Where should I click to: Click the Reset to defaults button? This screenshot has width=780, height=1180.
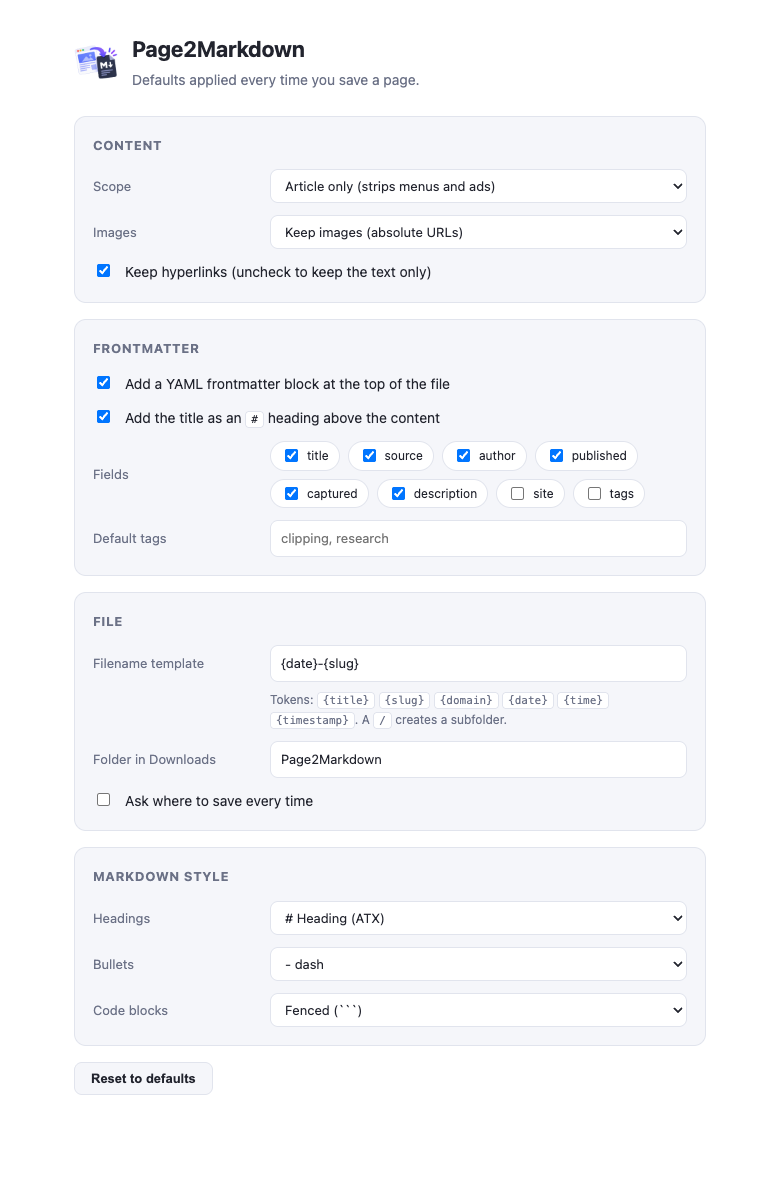pyautogui.click(x=143, y=1079)
